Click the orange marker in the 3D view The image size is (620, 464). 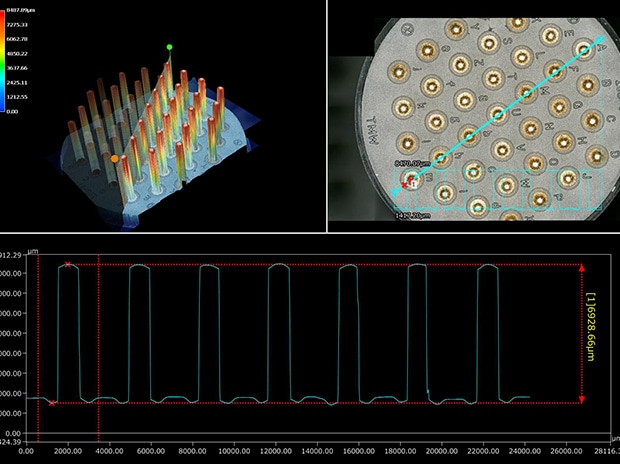(115, 158)
